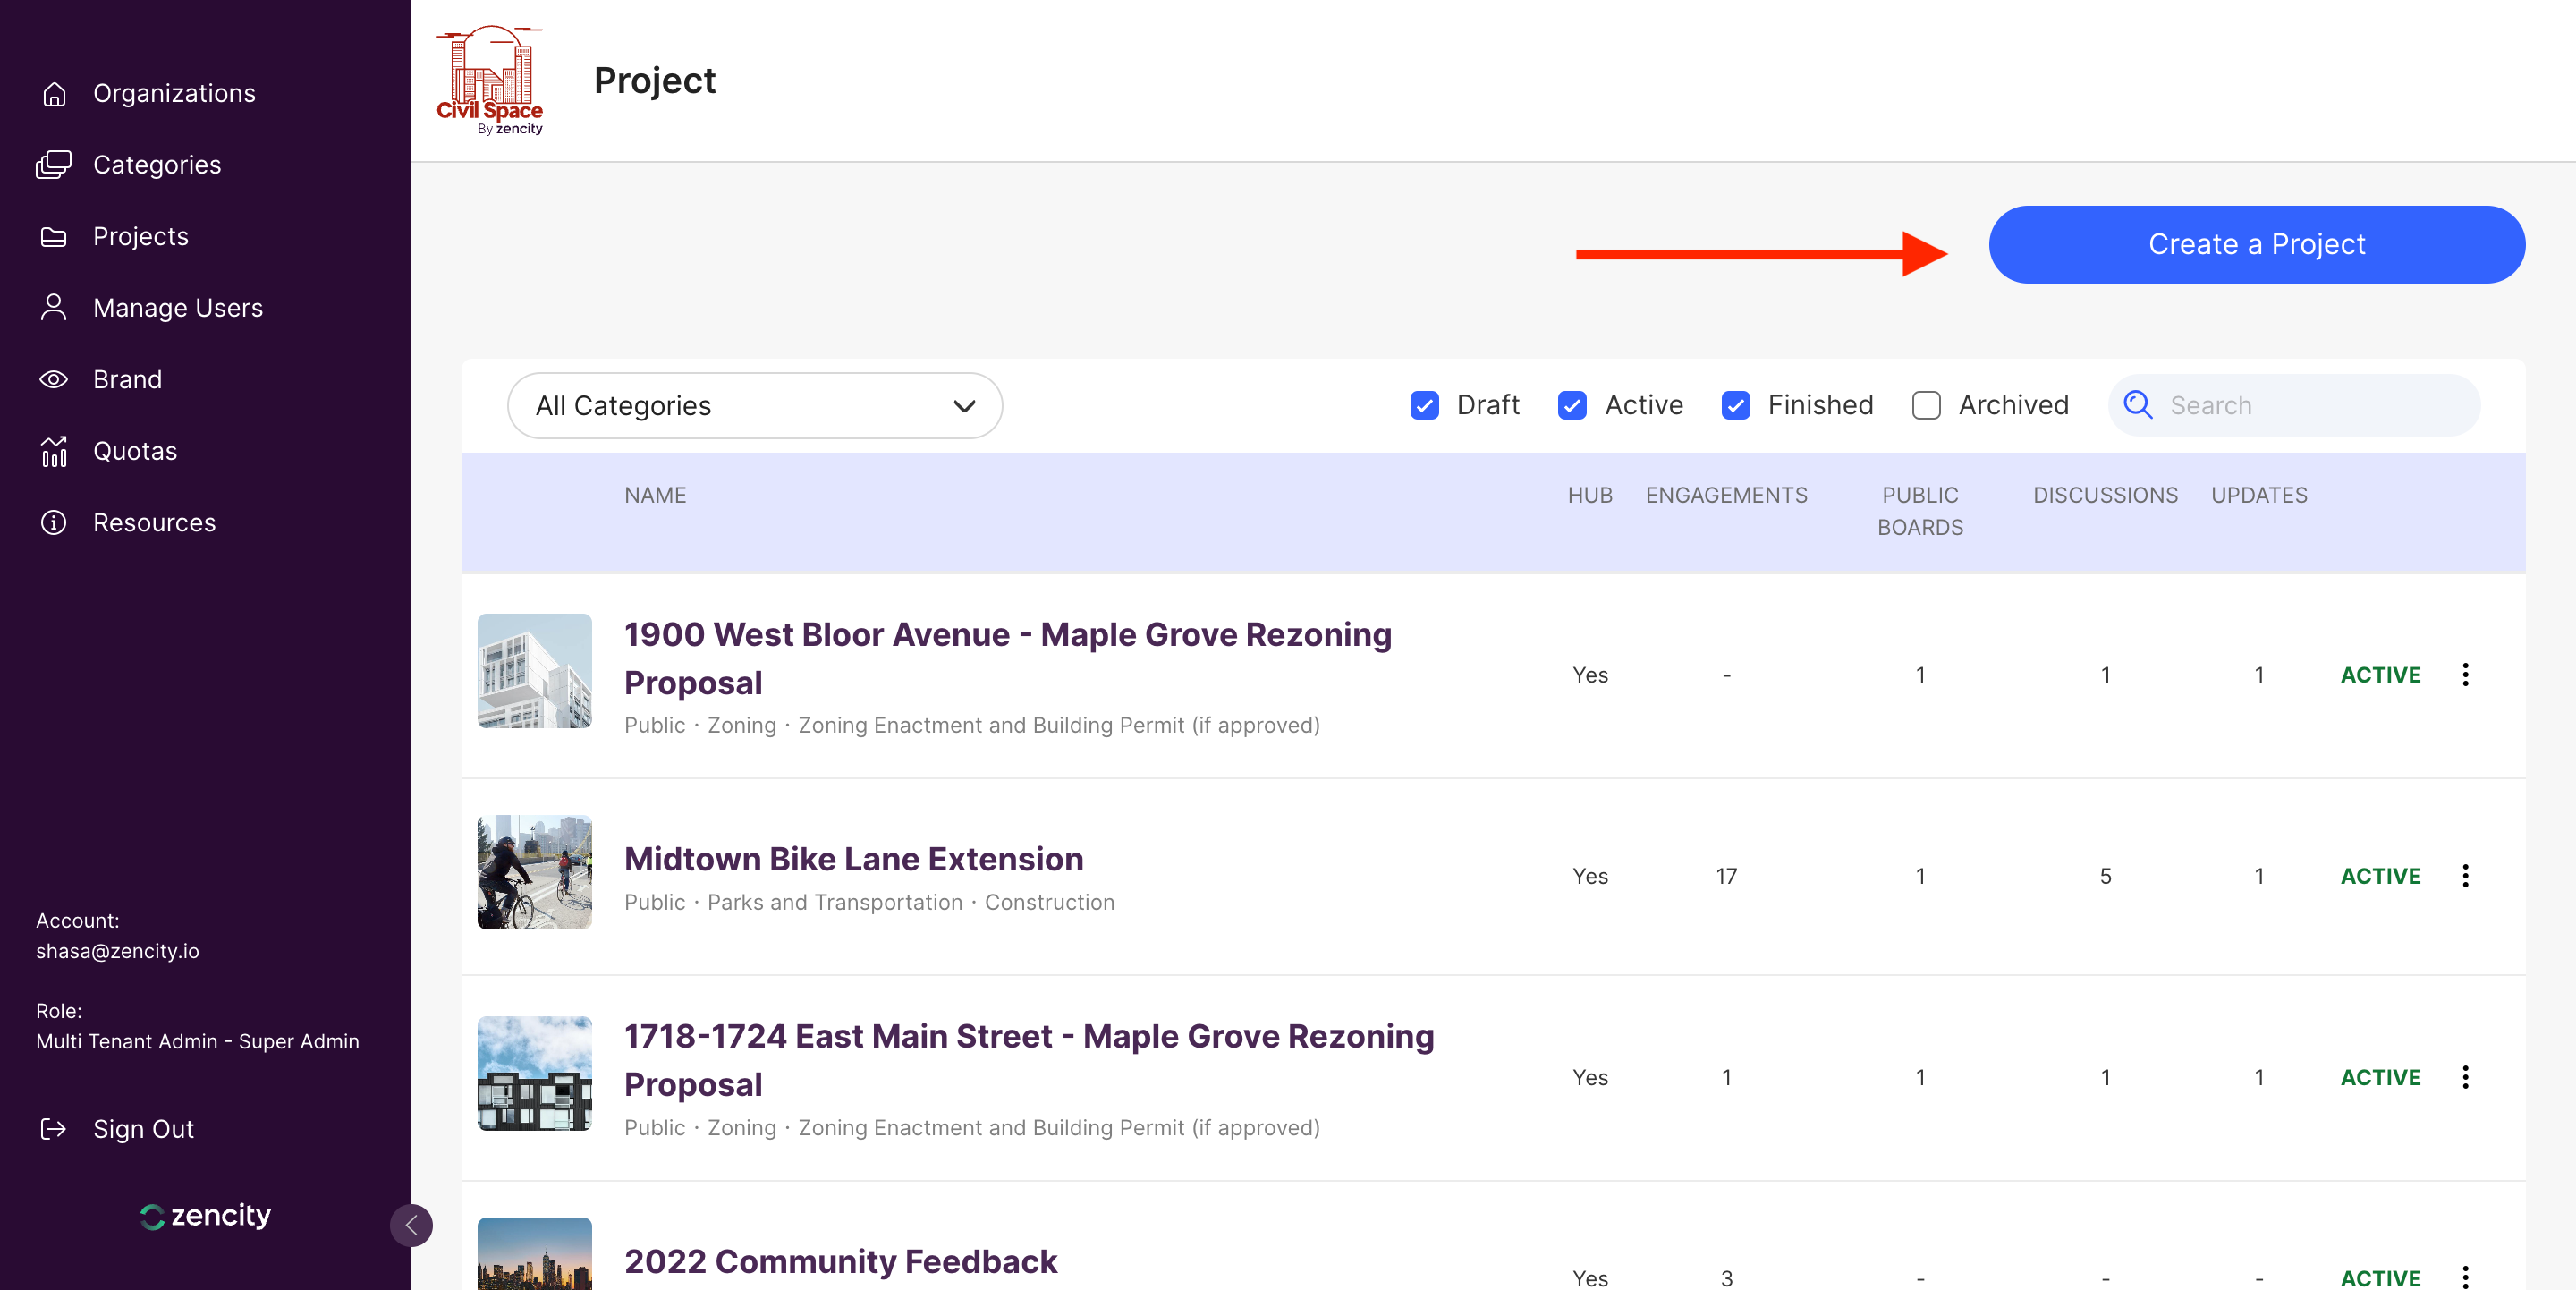The image size is (2576, 1290).
Task: Click the Create a Project button
Action: 2257,245
